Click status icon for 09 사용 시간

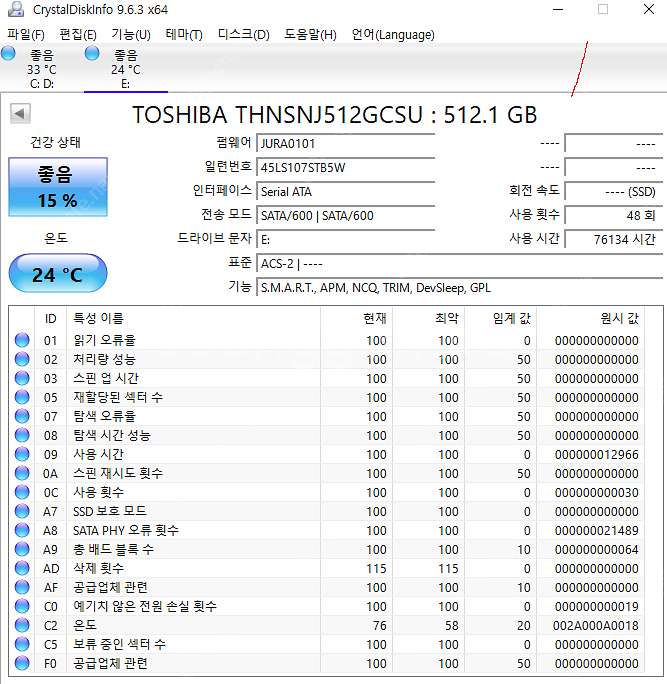[22, 454]
